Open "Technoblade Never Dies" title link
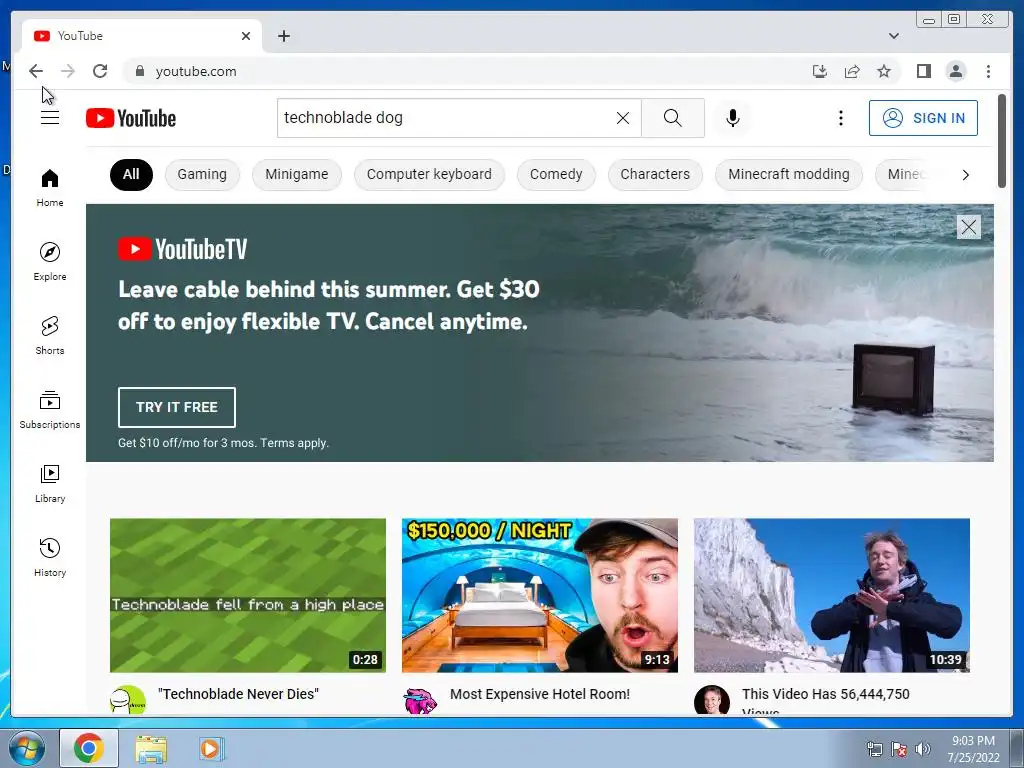 tap(238, 694)
